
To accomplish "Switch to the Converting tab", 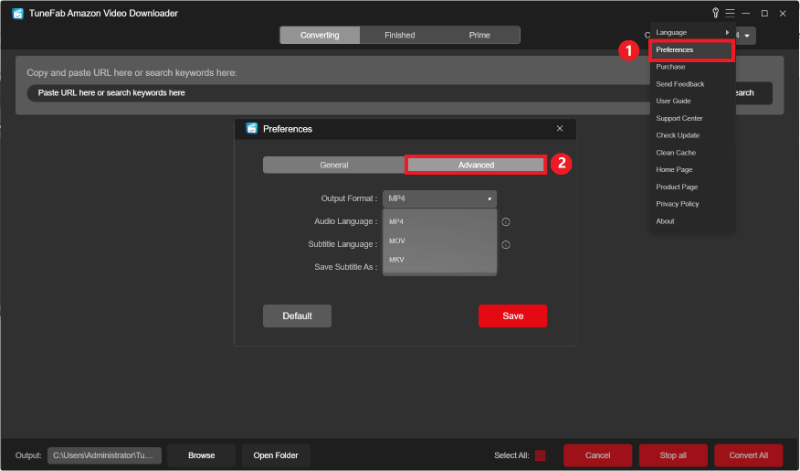I will [x=319, y=35].
